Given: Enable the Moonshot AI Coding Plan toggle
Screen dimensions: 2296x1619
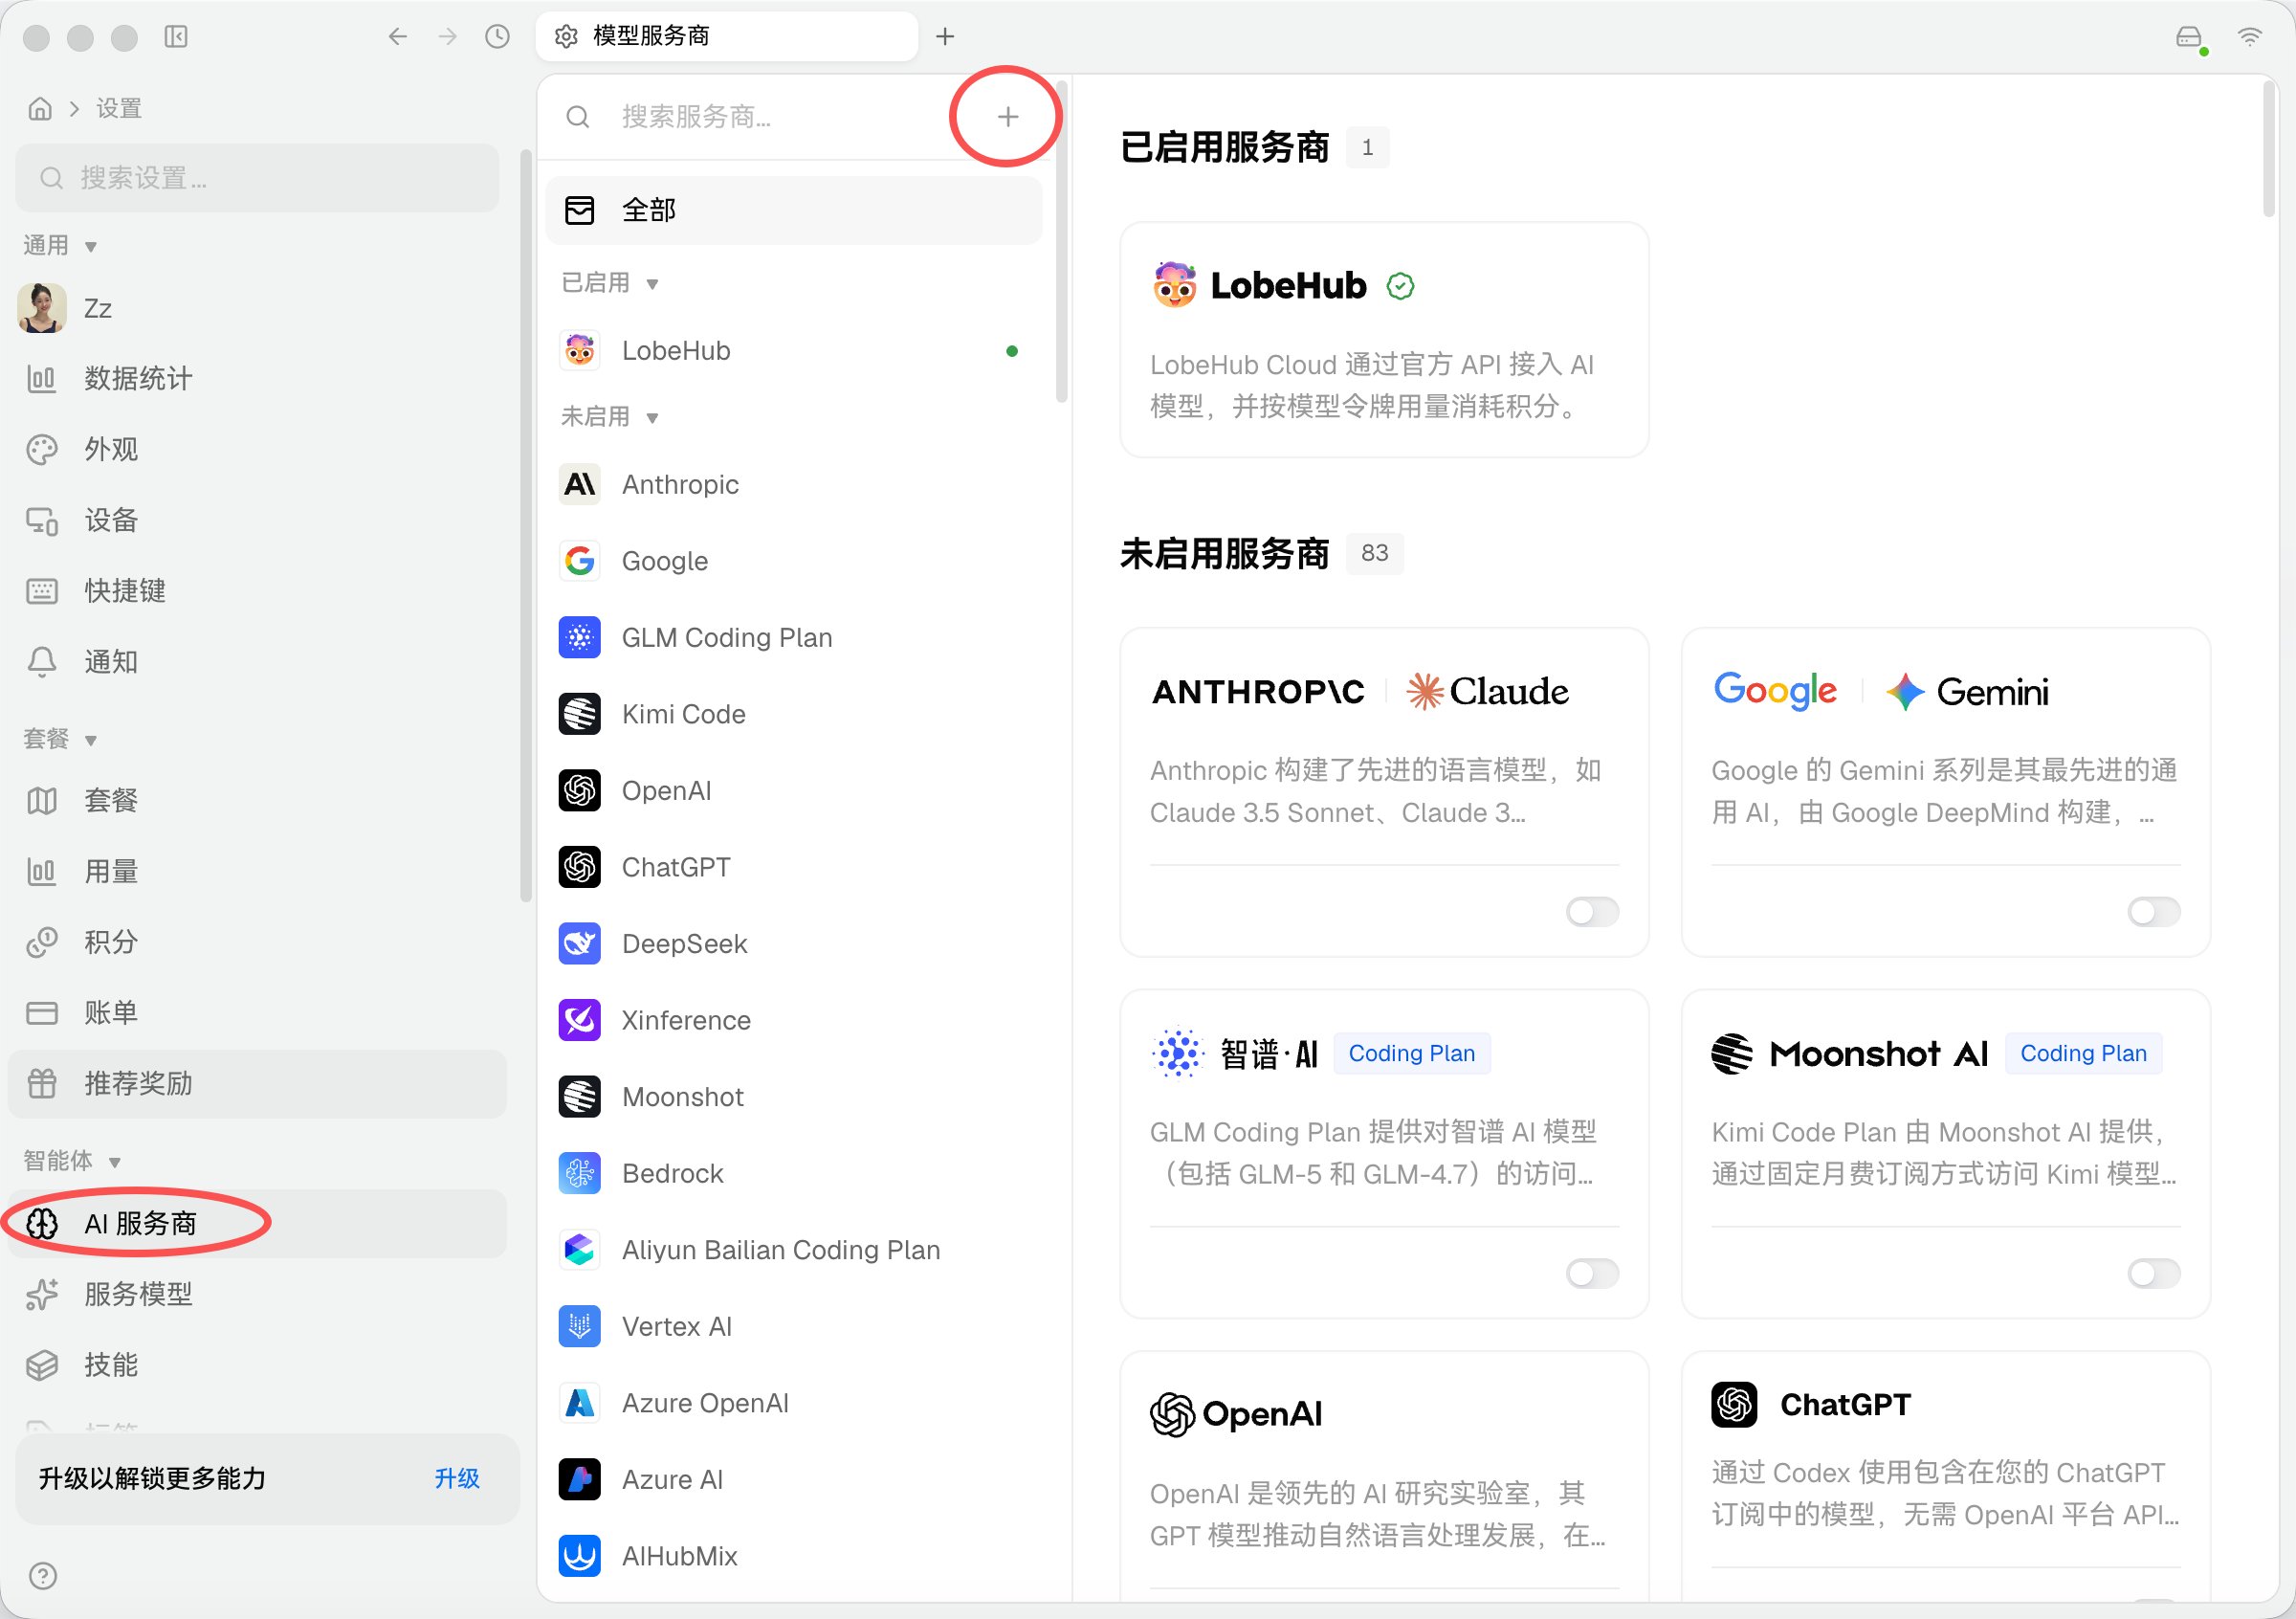Looking at the screenshot, I should 2154,1273.
